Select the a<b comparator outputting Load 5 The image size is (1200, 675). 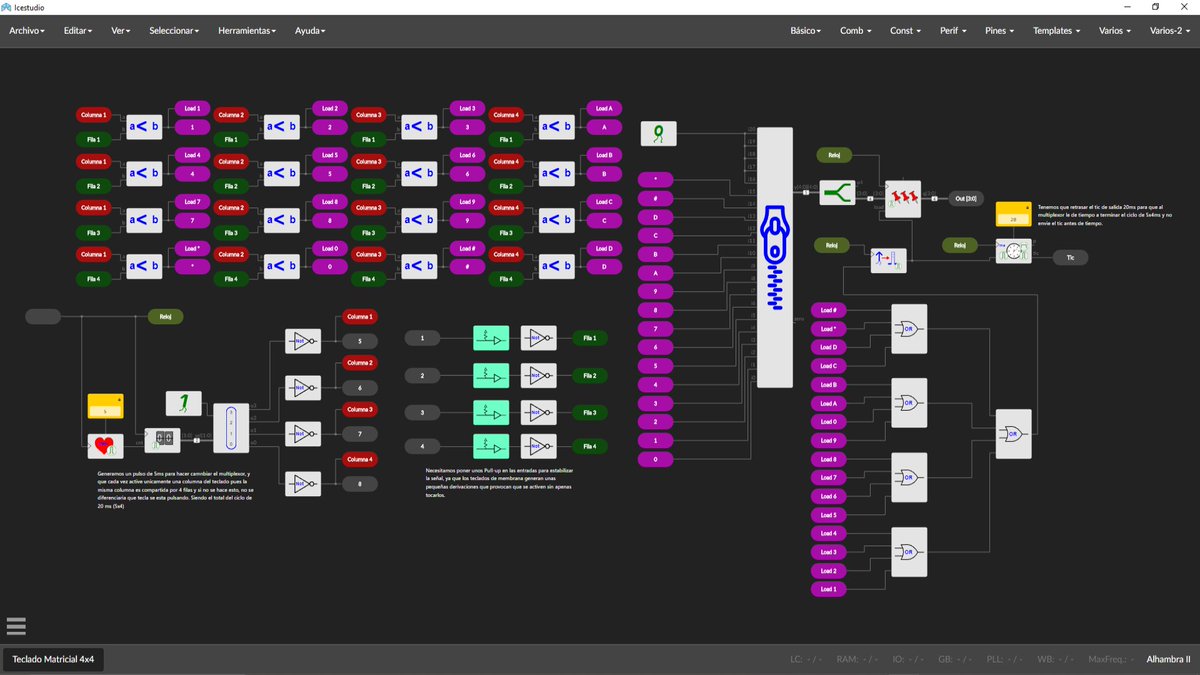[281, 173]
